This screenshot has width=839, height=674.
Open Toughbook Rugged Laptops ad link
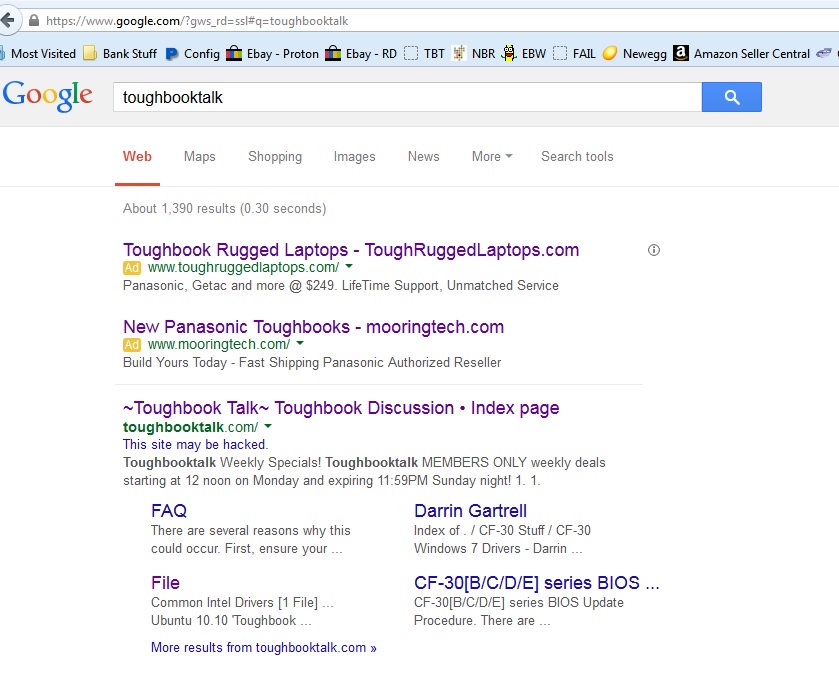[351, 250]
